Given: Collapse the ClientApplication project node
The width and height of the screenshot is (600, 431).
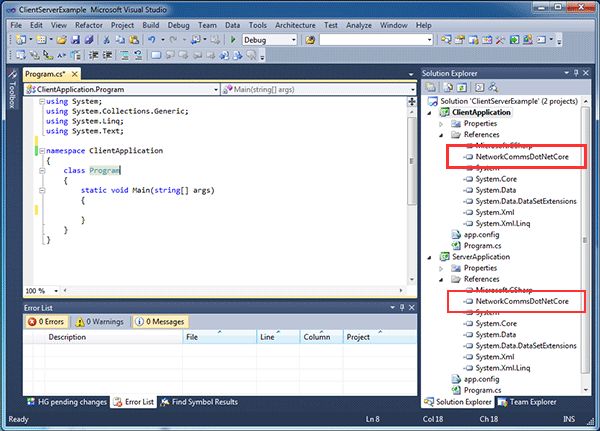Looking at the screenshot, I should click(x=430, y=113).
